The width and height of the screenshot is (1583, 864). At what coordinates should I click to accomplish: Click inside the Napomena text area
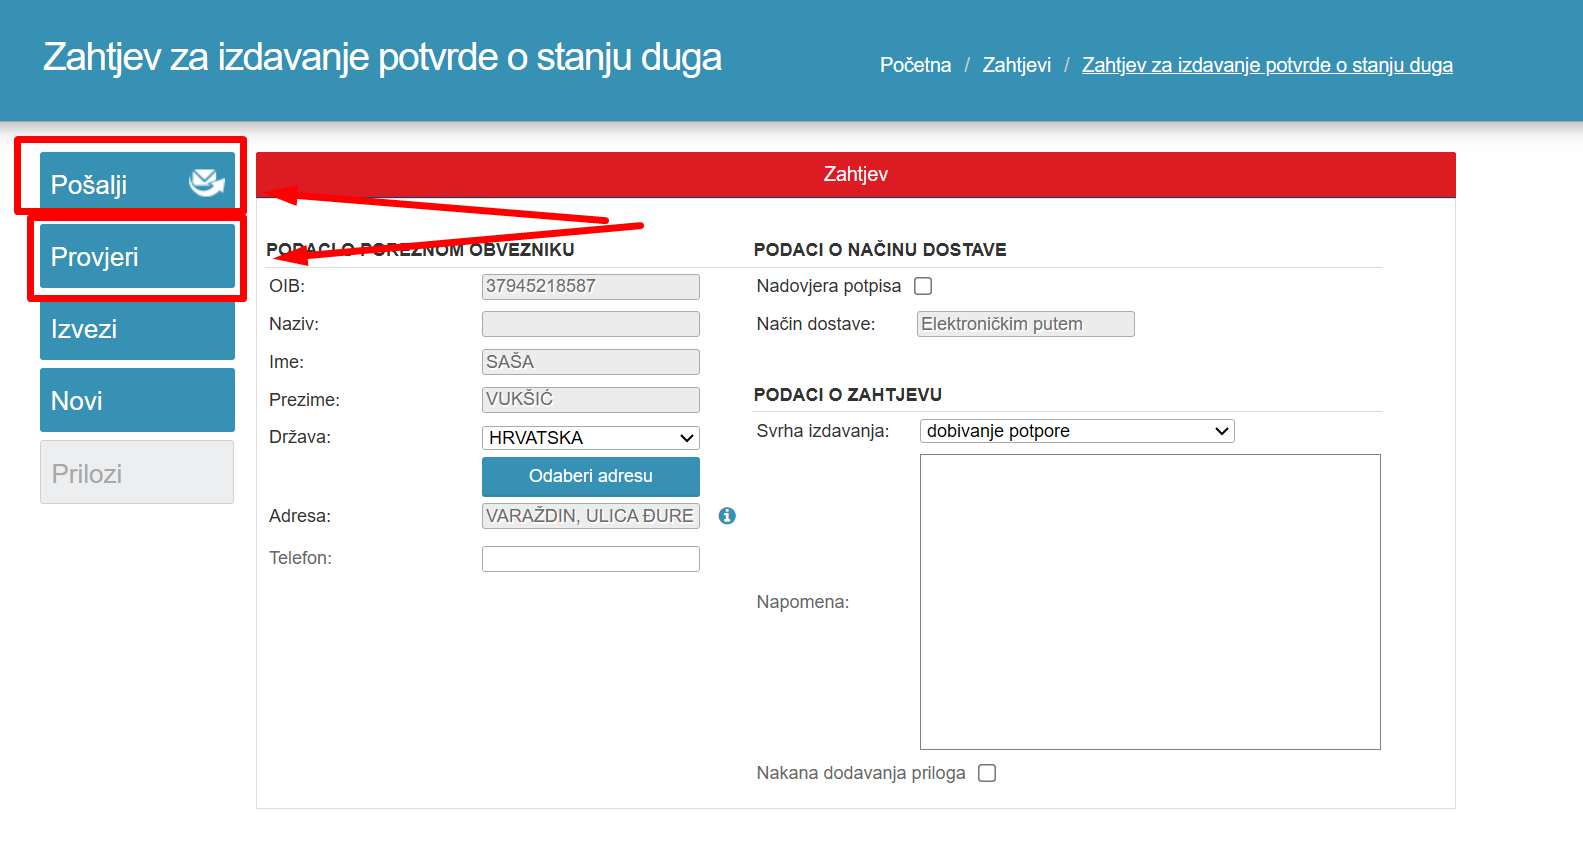pos(1150,602)
